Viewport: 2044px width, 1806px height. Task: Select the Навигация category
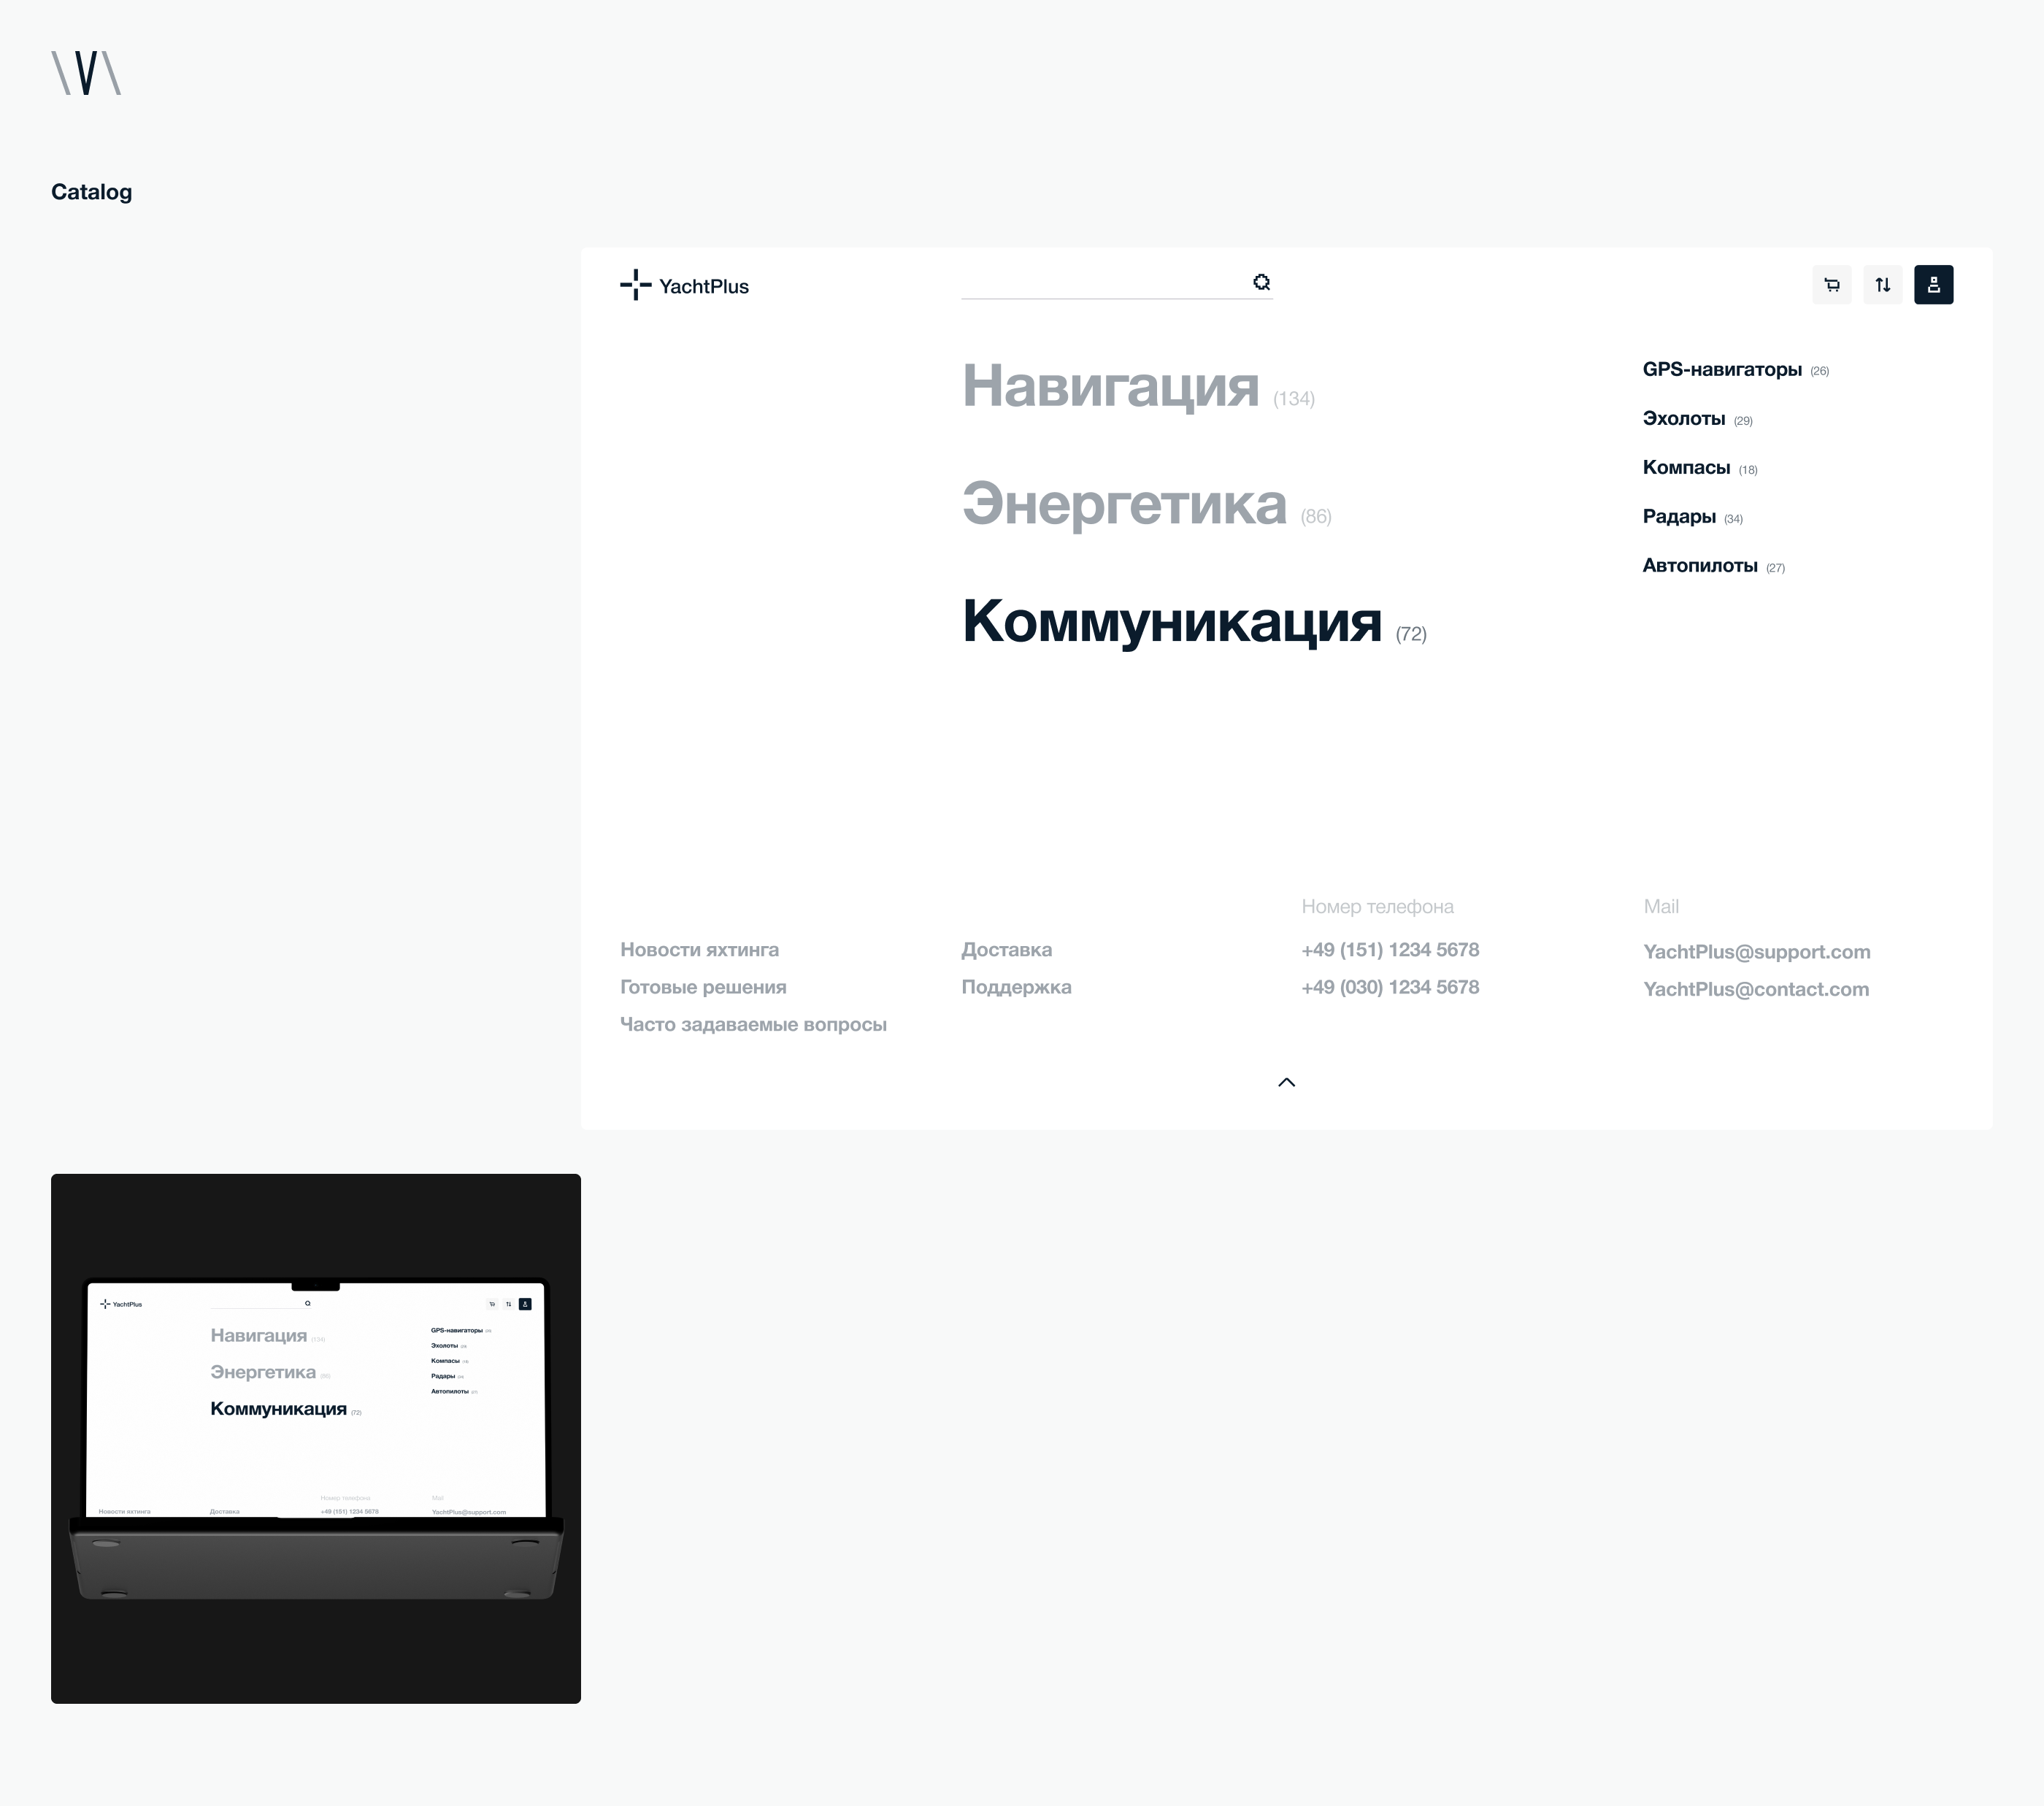1110,386
